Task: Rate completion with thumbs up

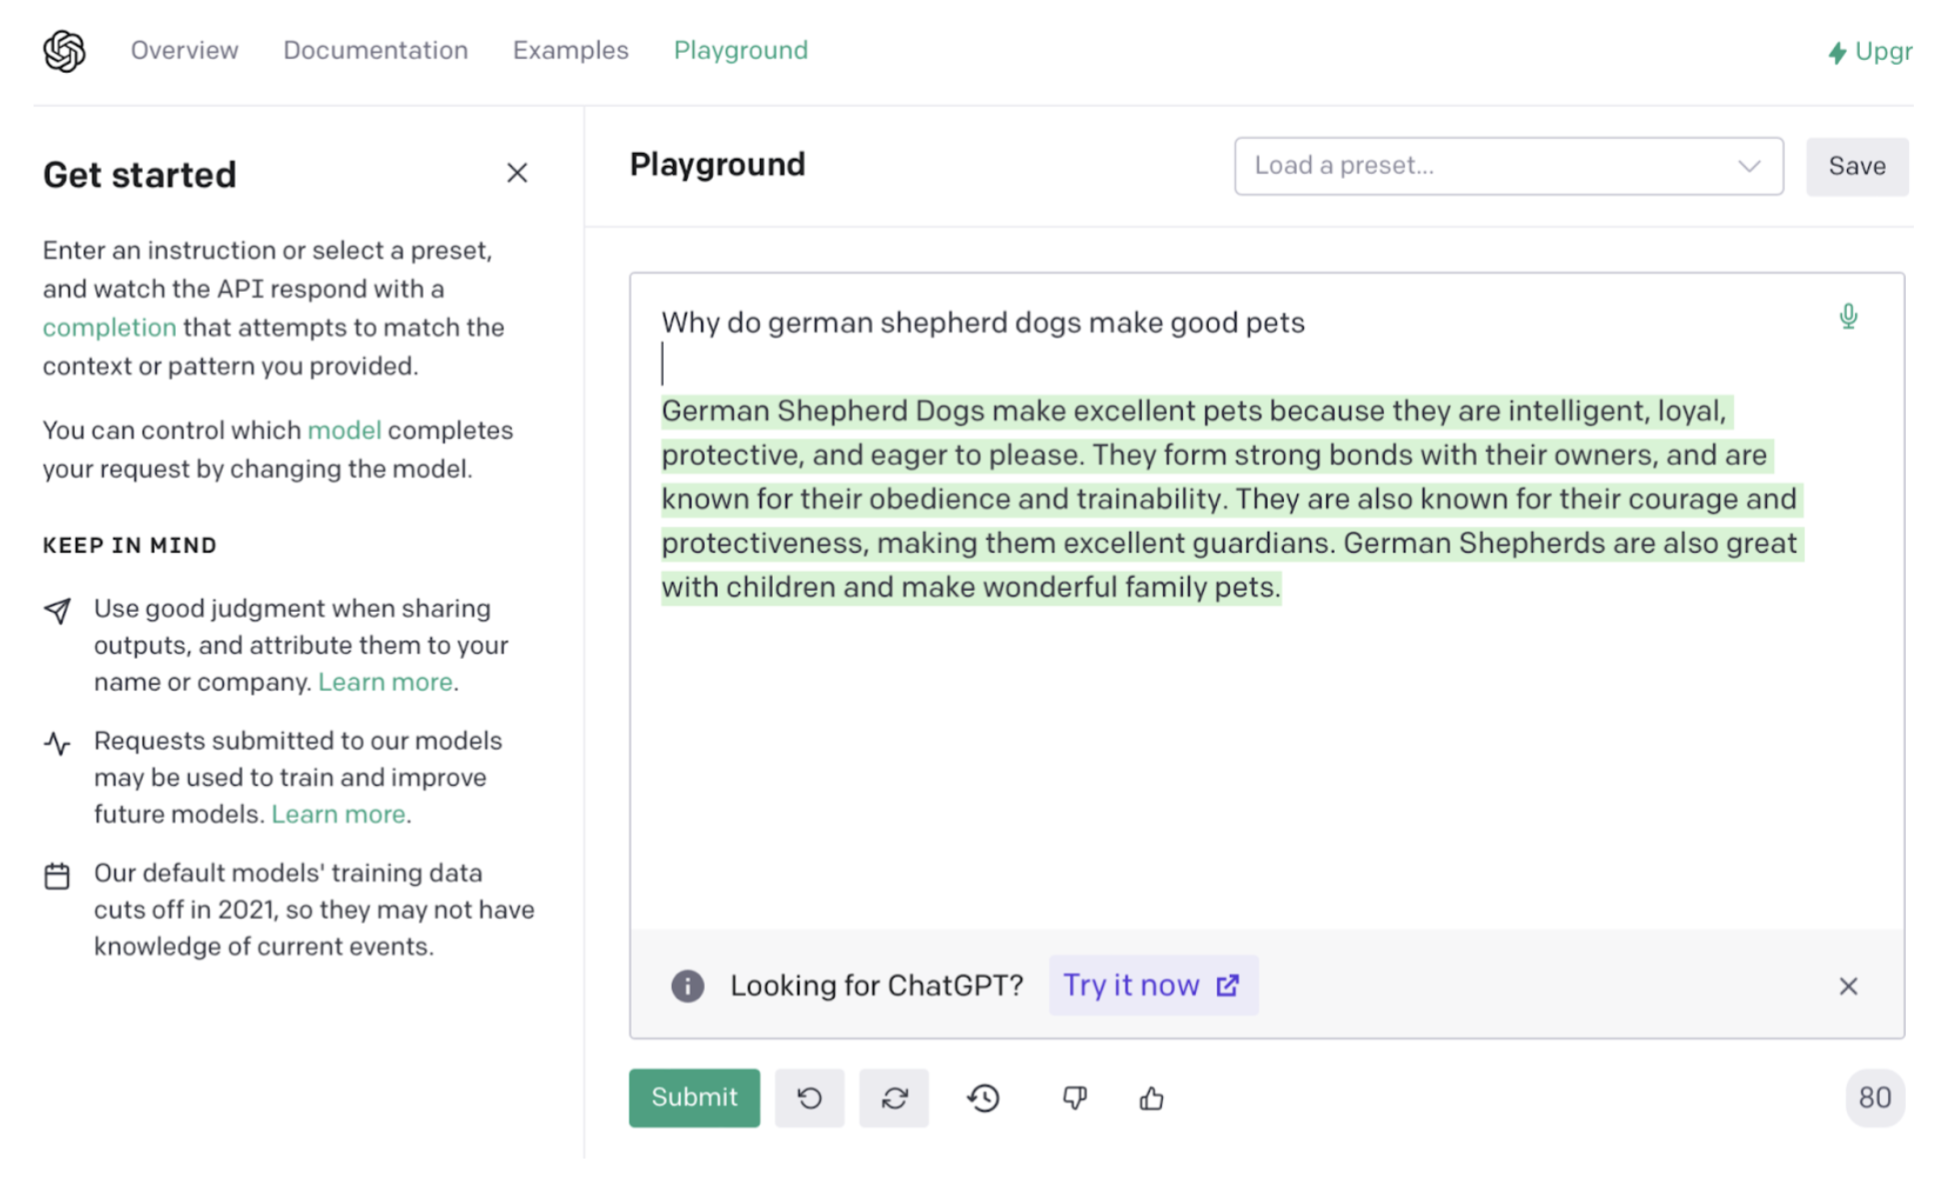Action: point(1151,1098)
